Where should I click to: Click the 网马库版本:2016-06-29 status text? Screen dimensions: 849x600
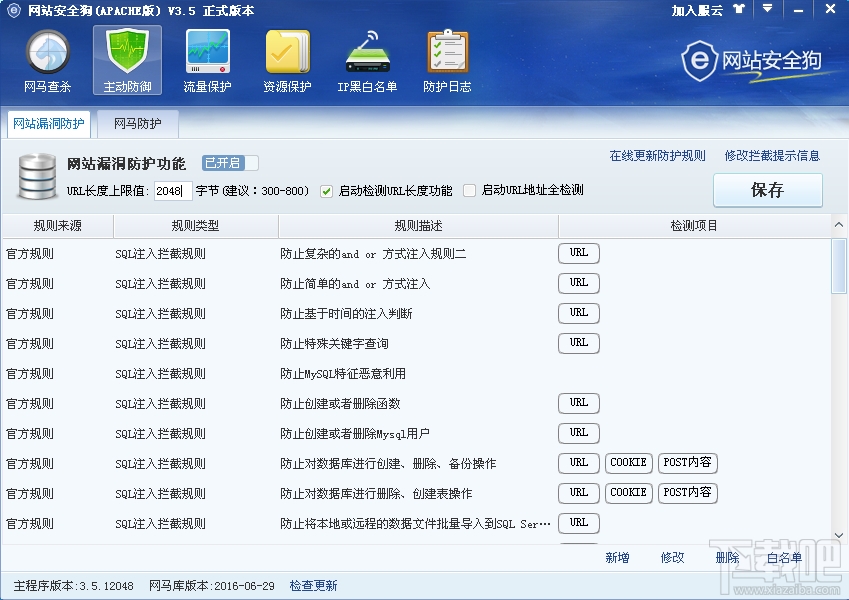coord(212,586)
